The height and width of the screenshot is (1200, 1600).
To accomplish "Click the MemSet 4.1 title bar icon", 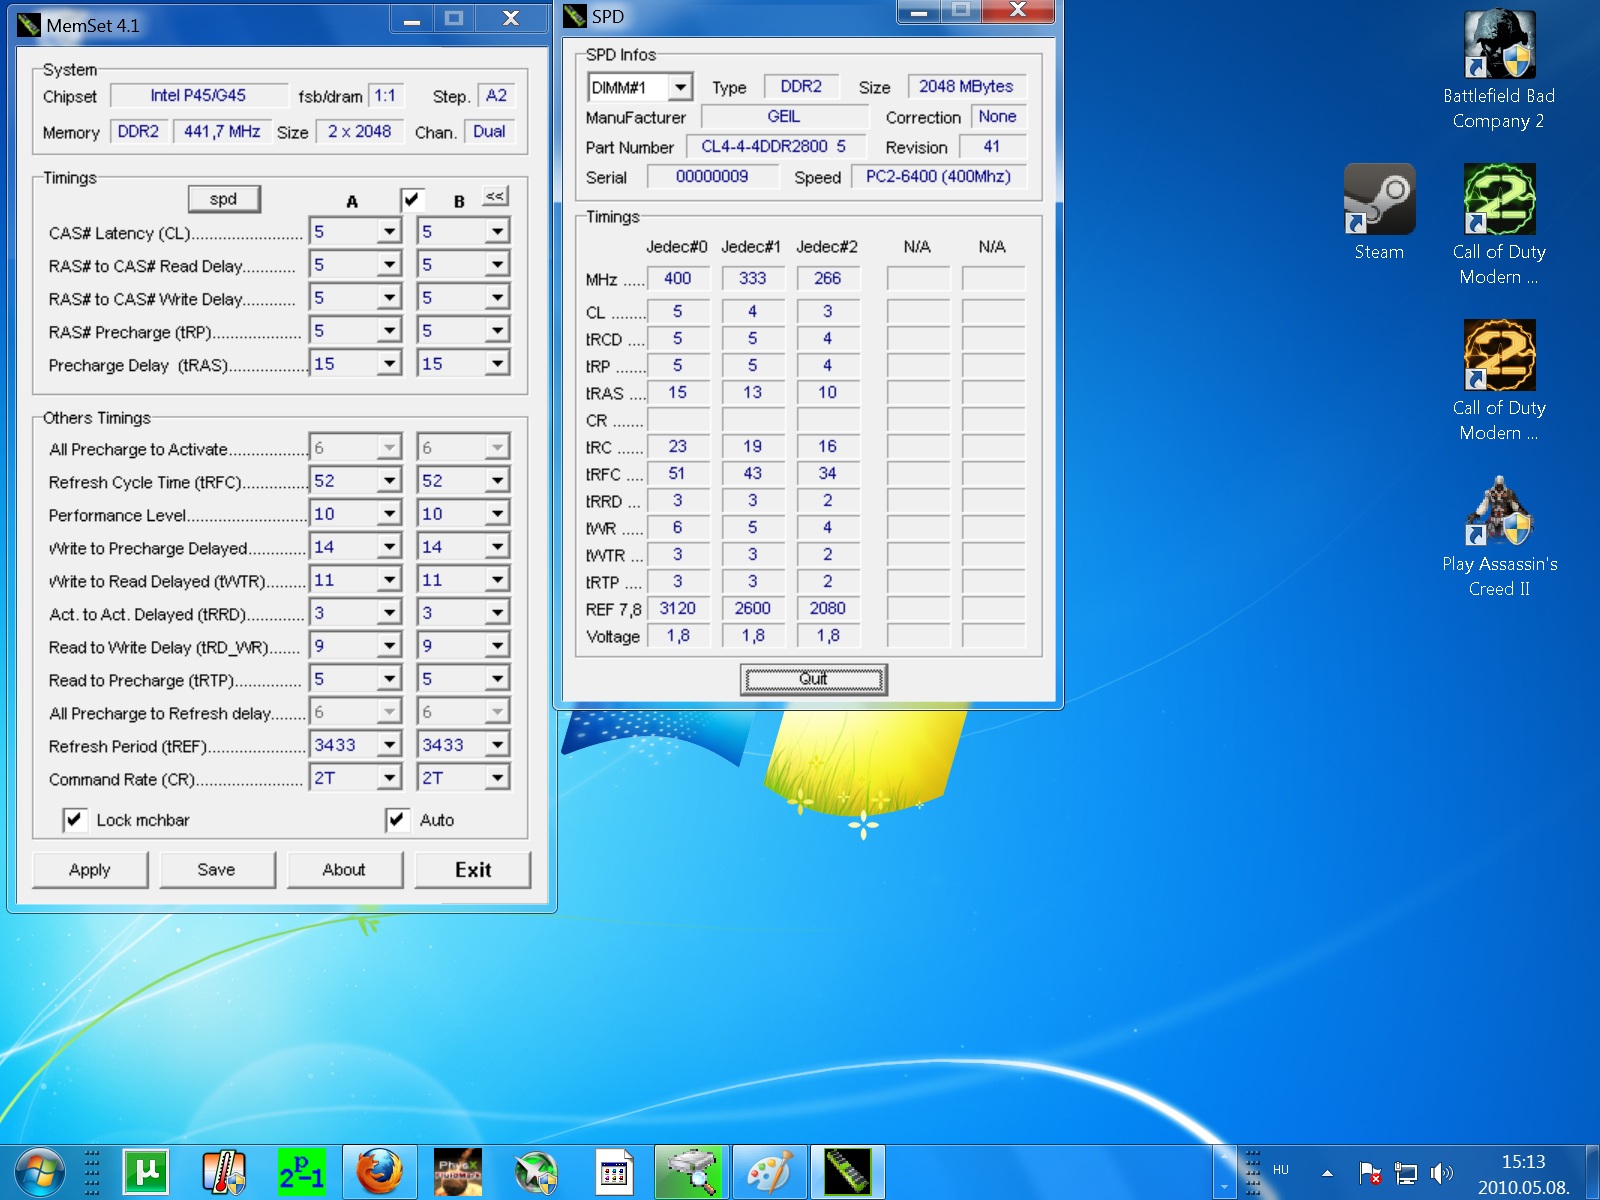I will (x=29, y=24).
